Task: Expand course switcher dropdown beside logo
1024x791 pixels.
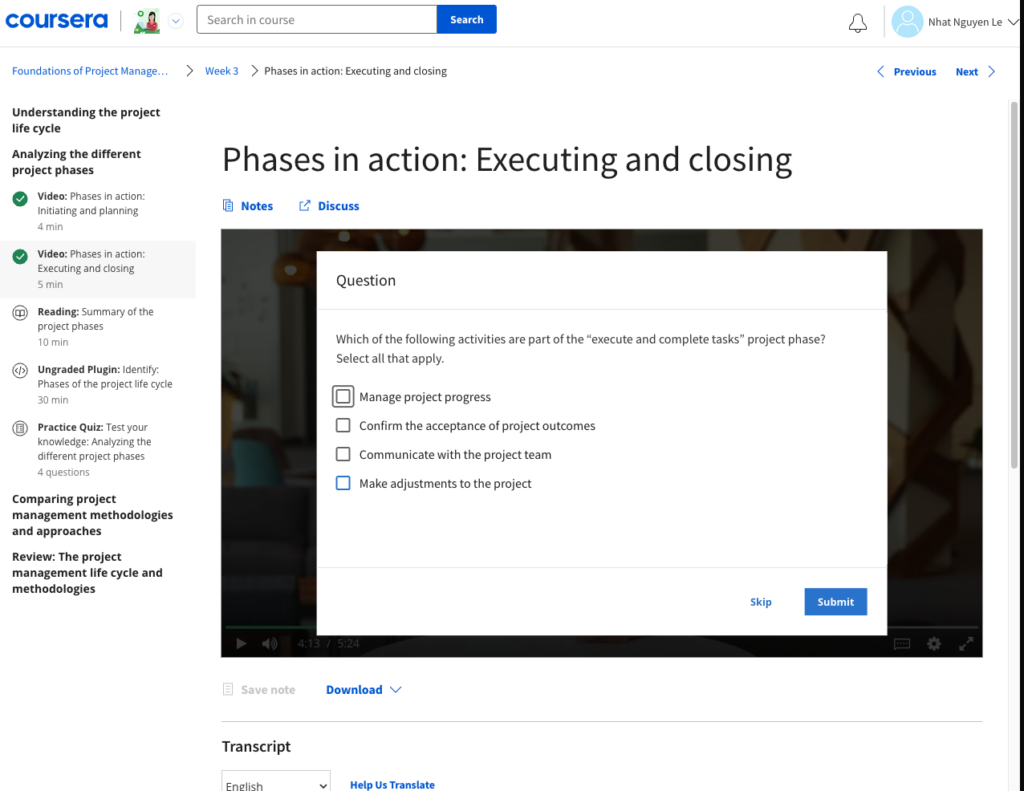Action: pos(176,21)
